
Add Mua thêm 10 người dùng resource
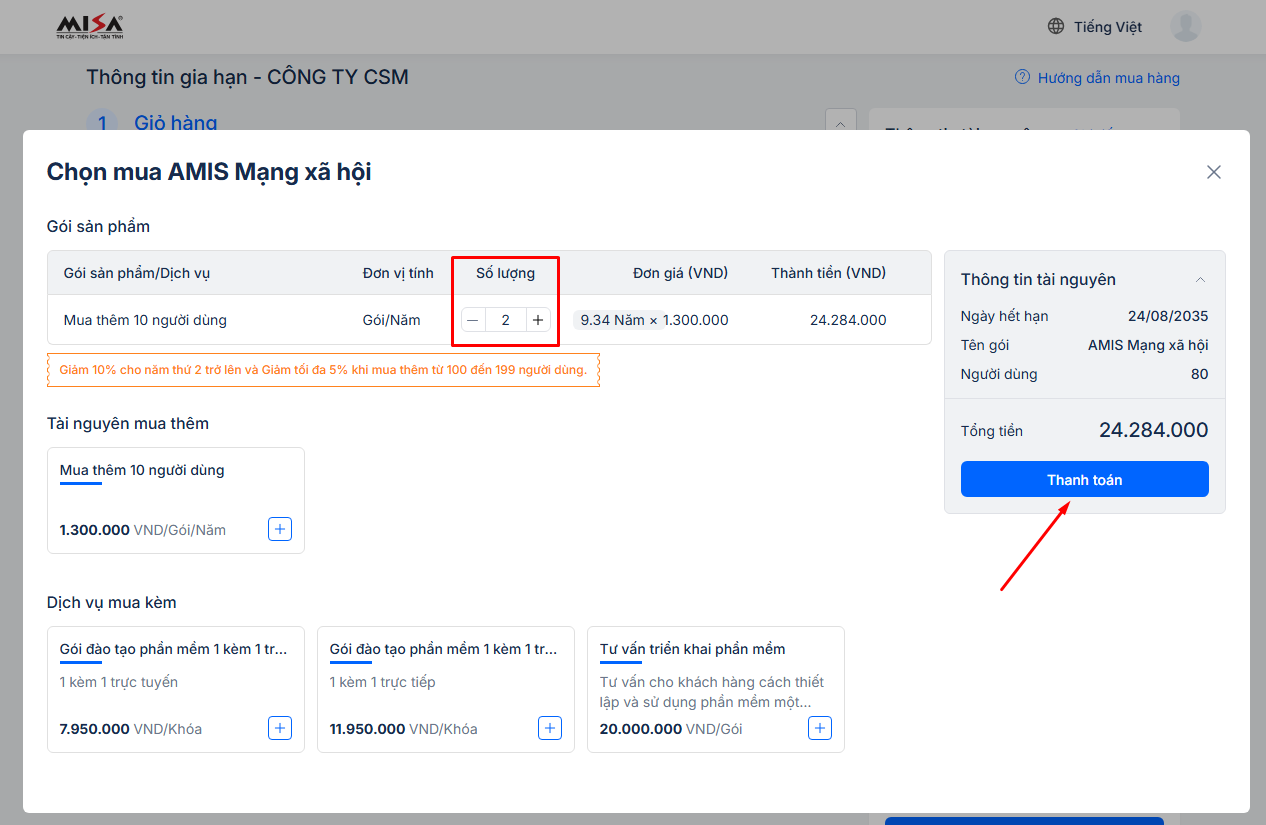280,529
